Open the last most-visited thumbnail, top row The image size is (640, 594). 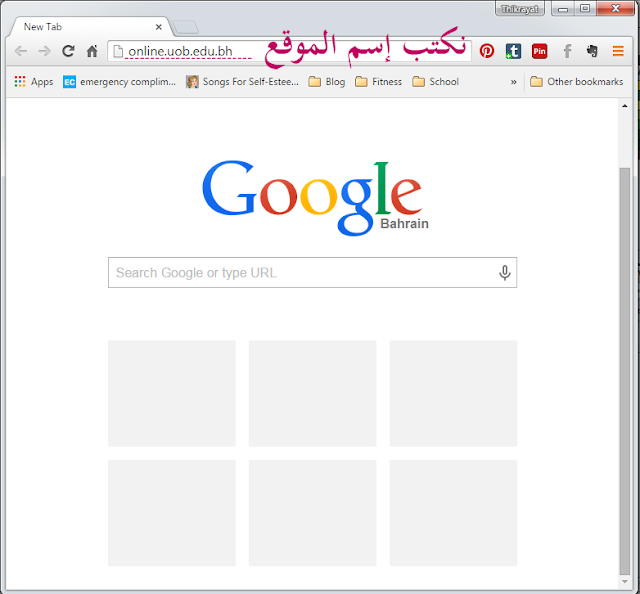pyautogui.click(x=453, y=393)
